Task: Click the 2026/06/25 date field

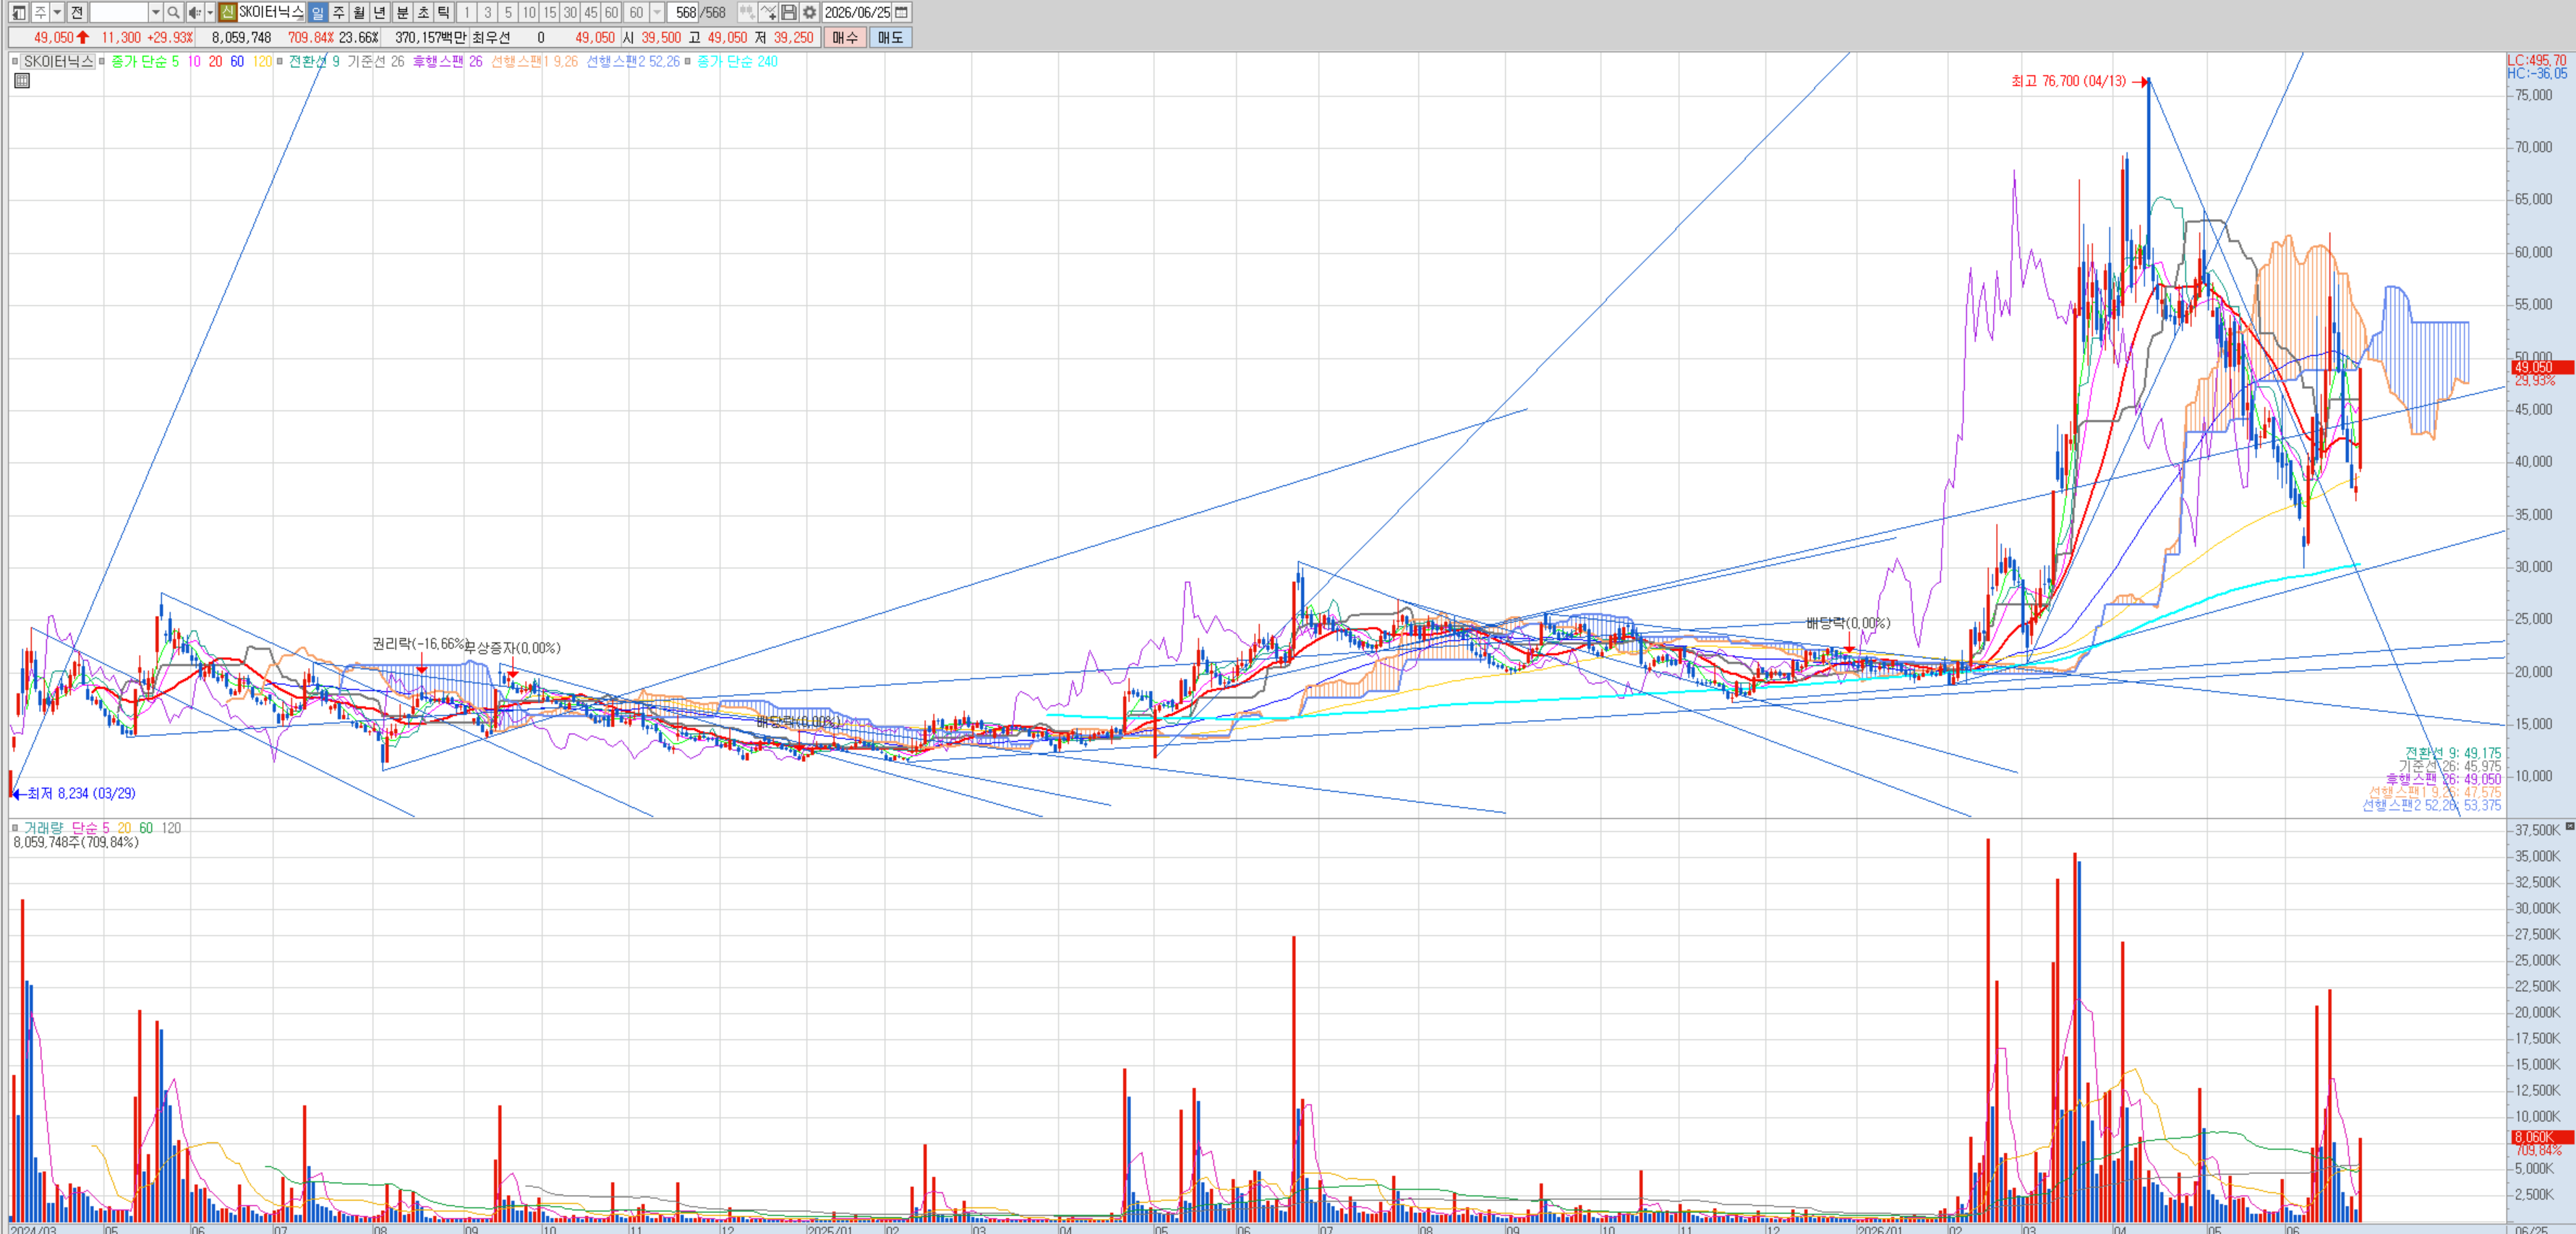Action: point(857,12)
